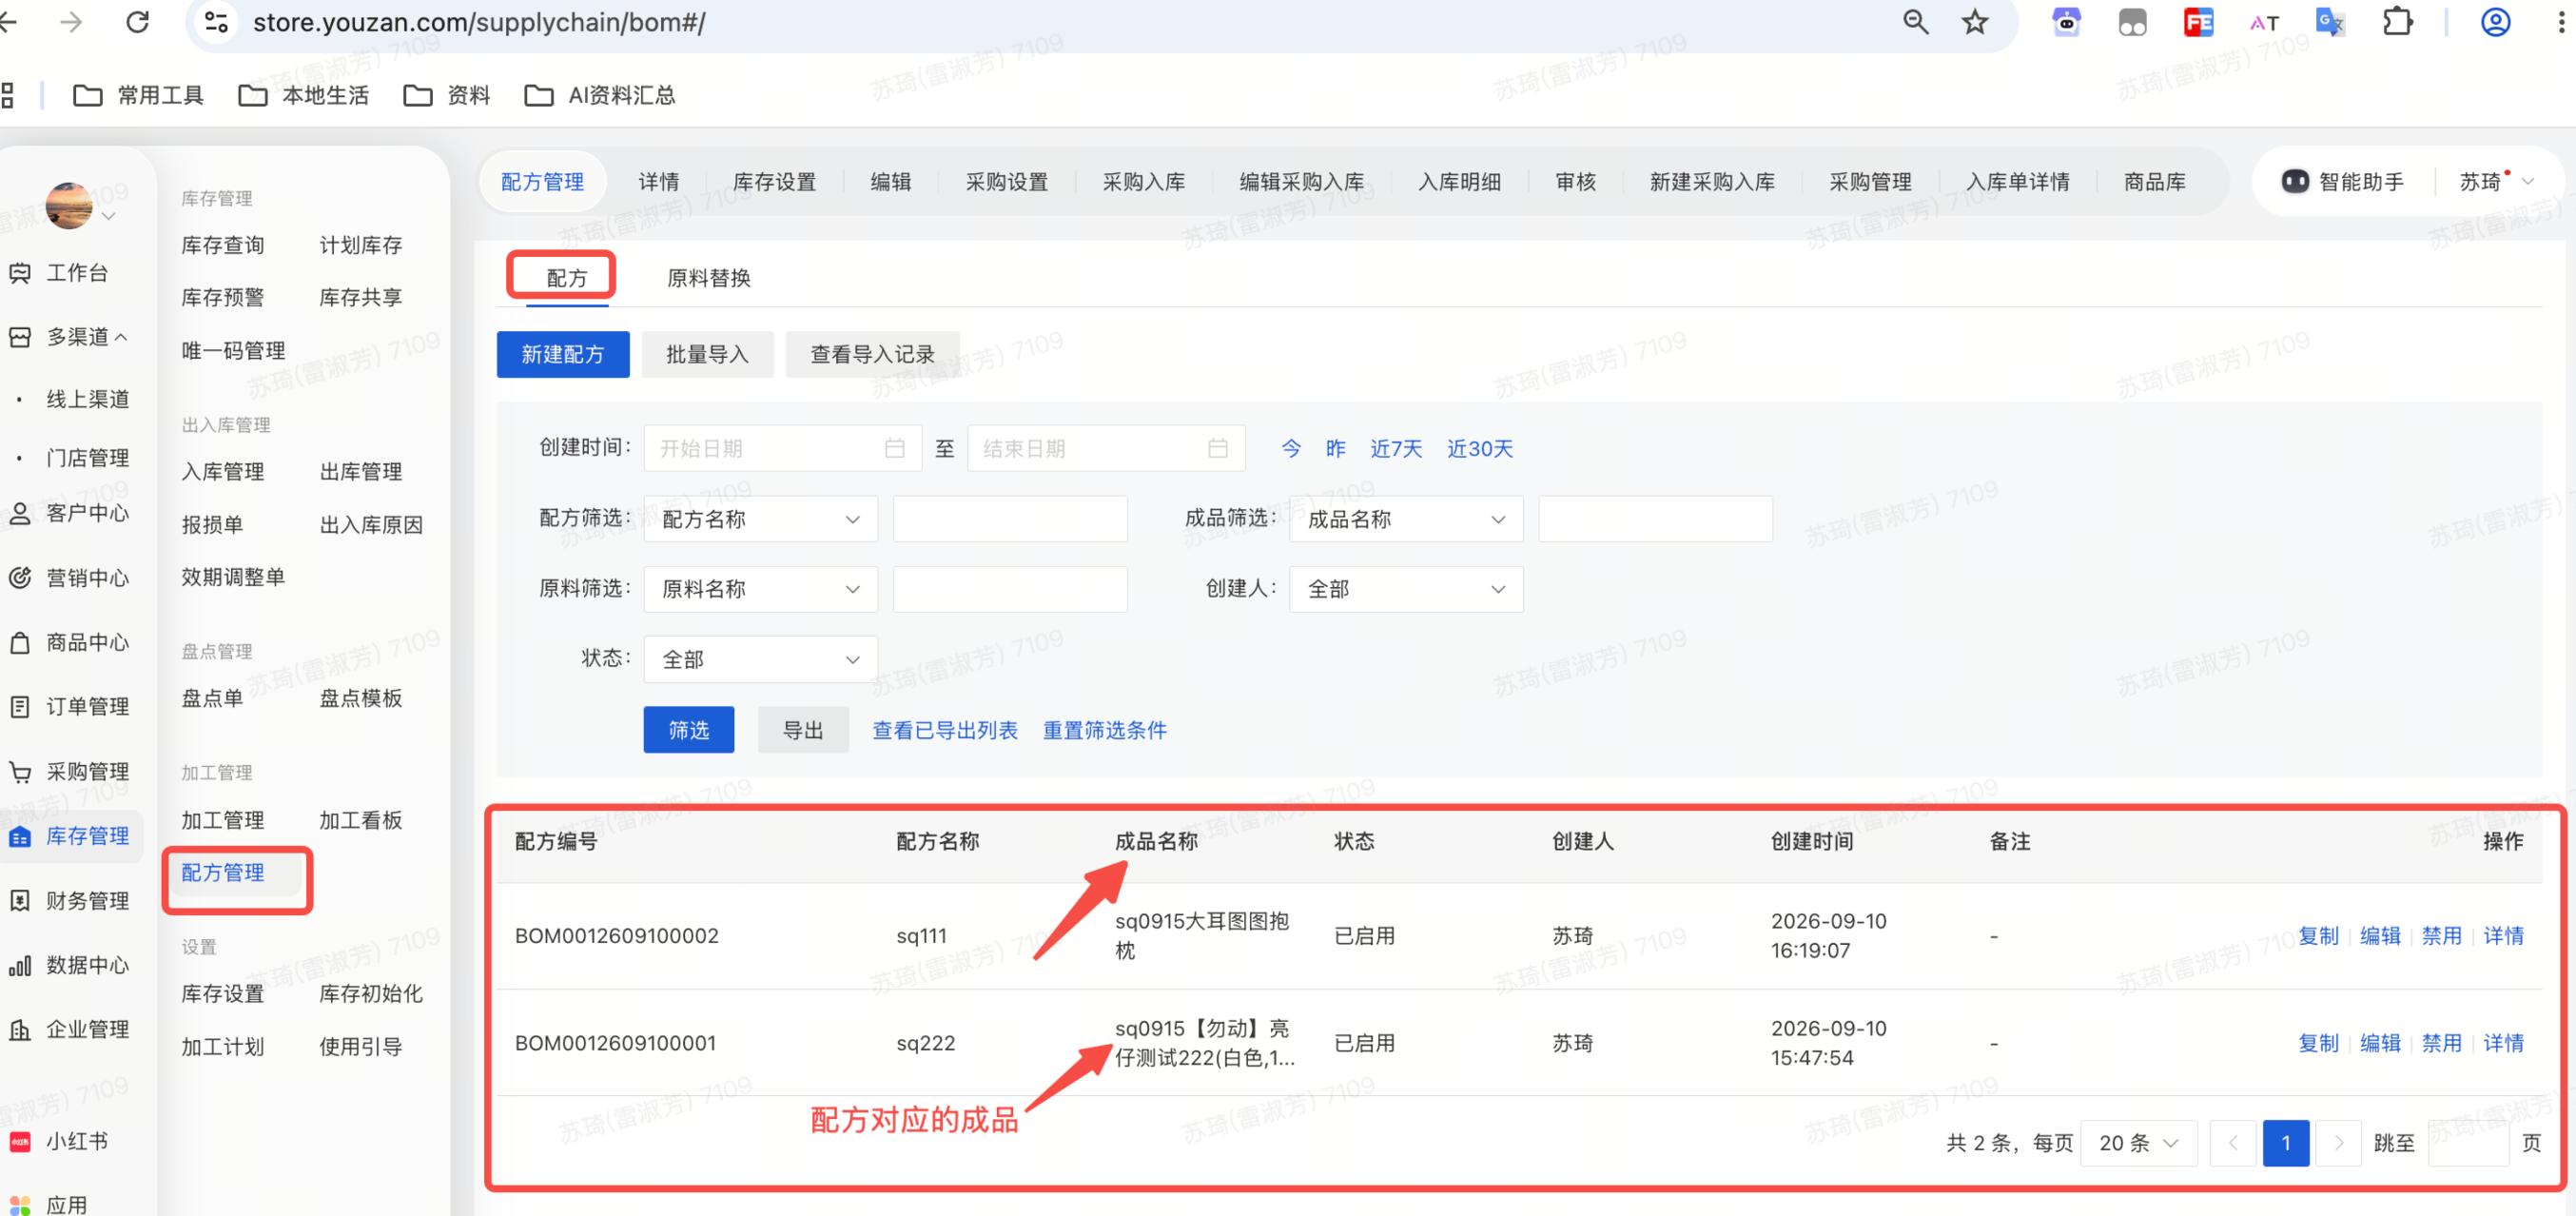
Task: Open the 创建人 dropdown
Action: (1406, 589)
